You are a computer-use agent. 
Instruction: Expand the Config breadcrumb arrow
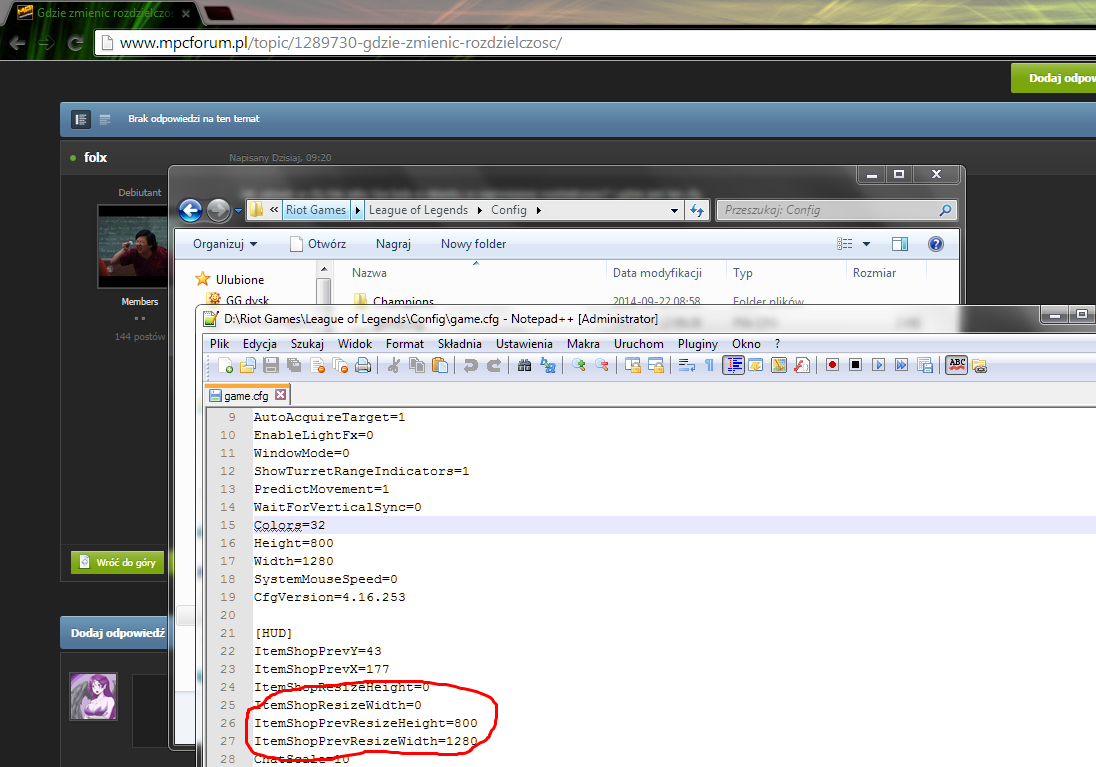(538, 210)
